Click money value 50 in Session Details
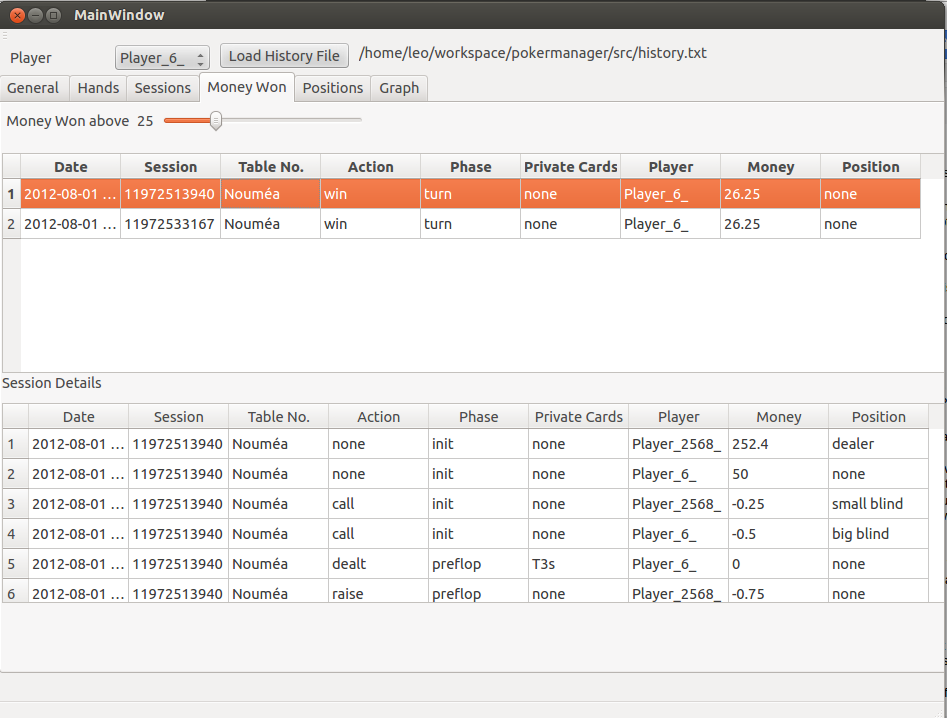The width and height of the screenshot is (947, 718). tap(778, 474)
